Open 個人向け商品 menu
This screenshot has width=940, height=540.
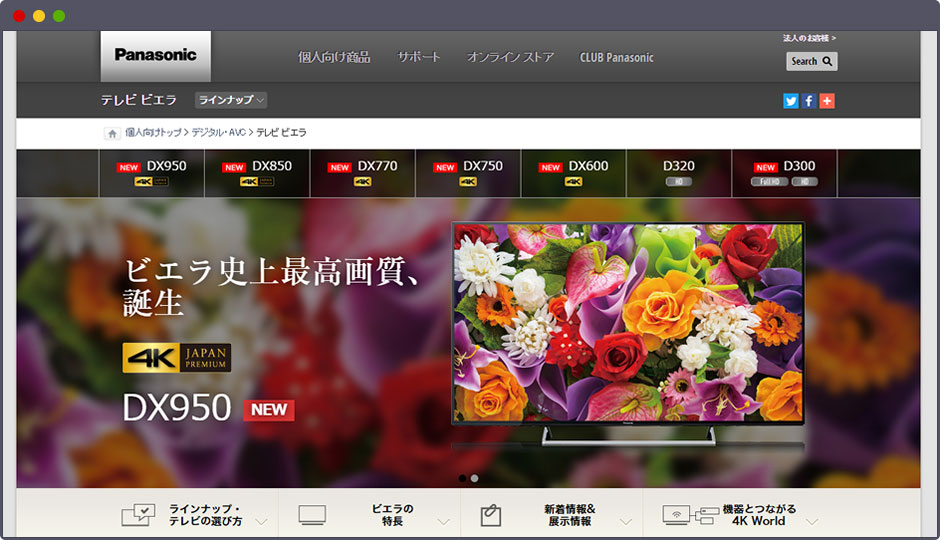pos(334,58)
